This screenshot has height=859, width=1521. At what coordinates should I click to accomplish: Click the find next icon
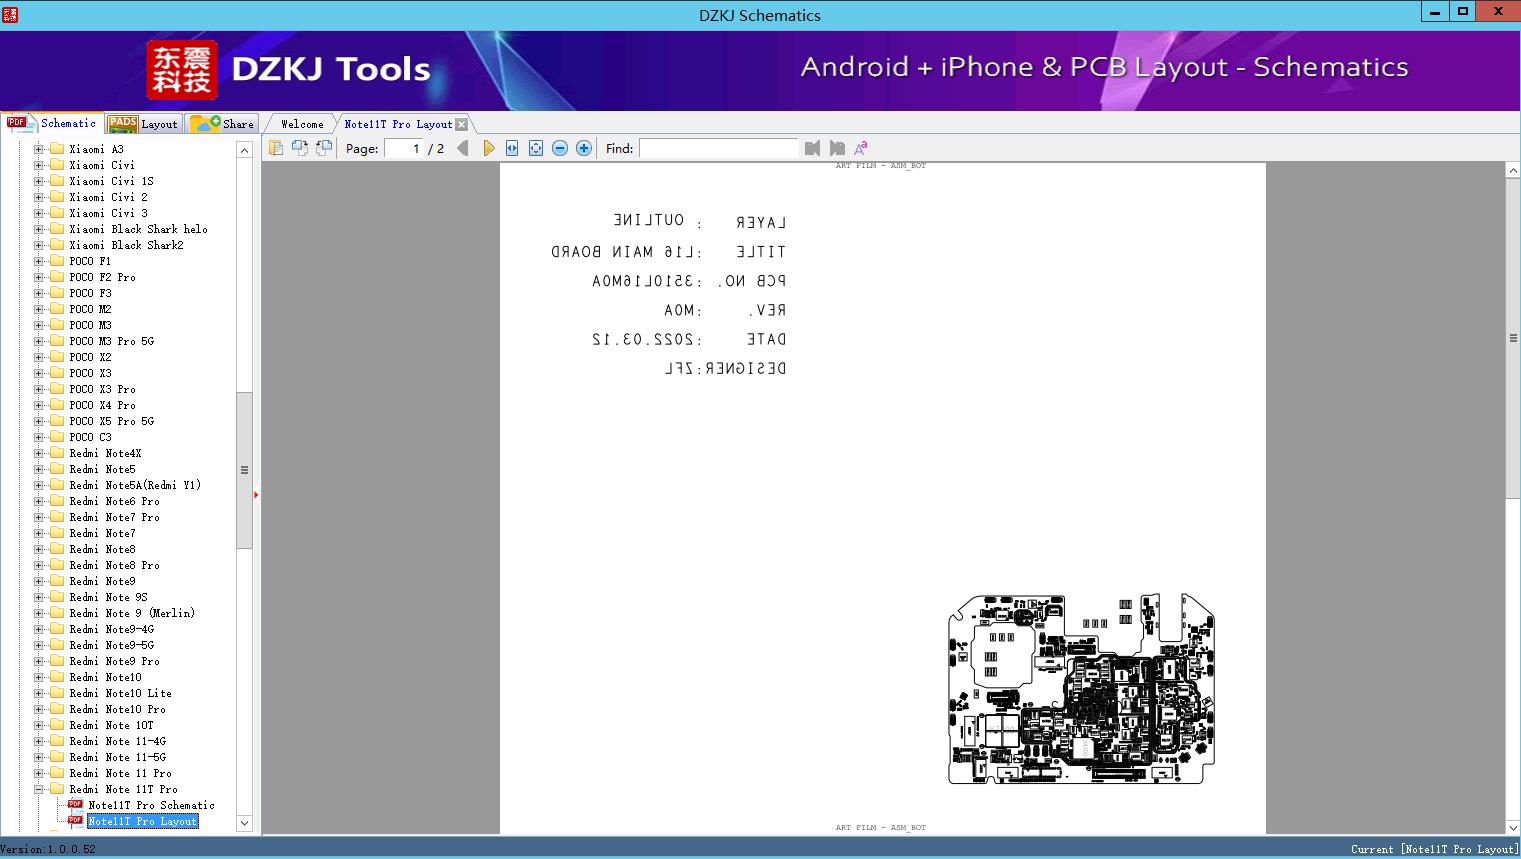click(837, 148)
